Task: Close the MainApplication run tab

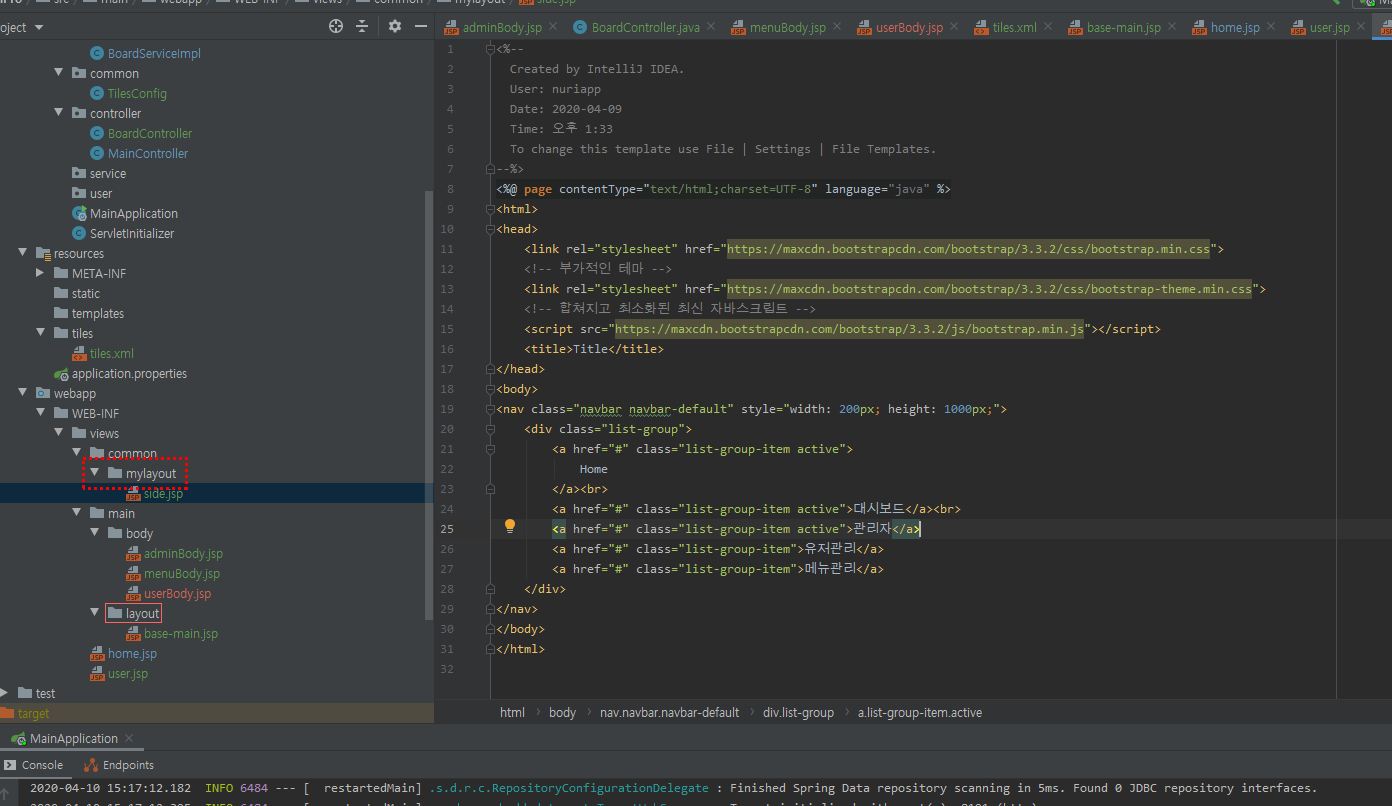Action: click(x=130, y=739)
